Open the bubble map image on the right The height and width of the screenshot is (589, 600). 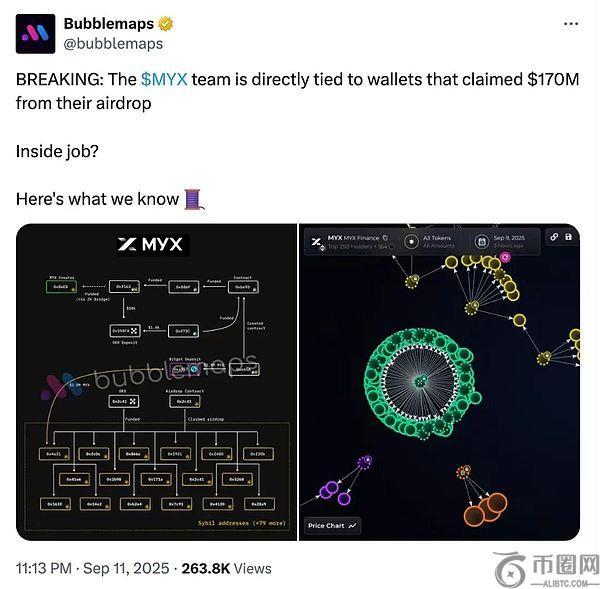pyautogui.click(x=439, y=382)
